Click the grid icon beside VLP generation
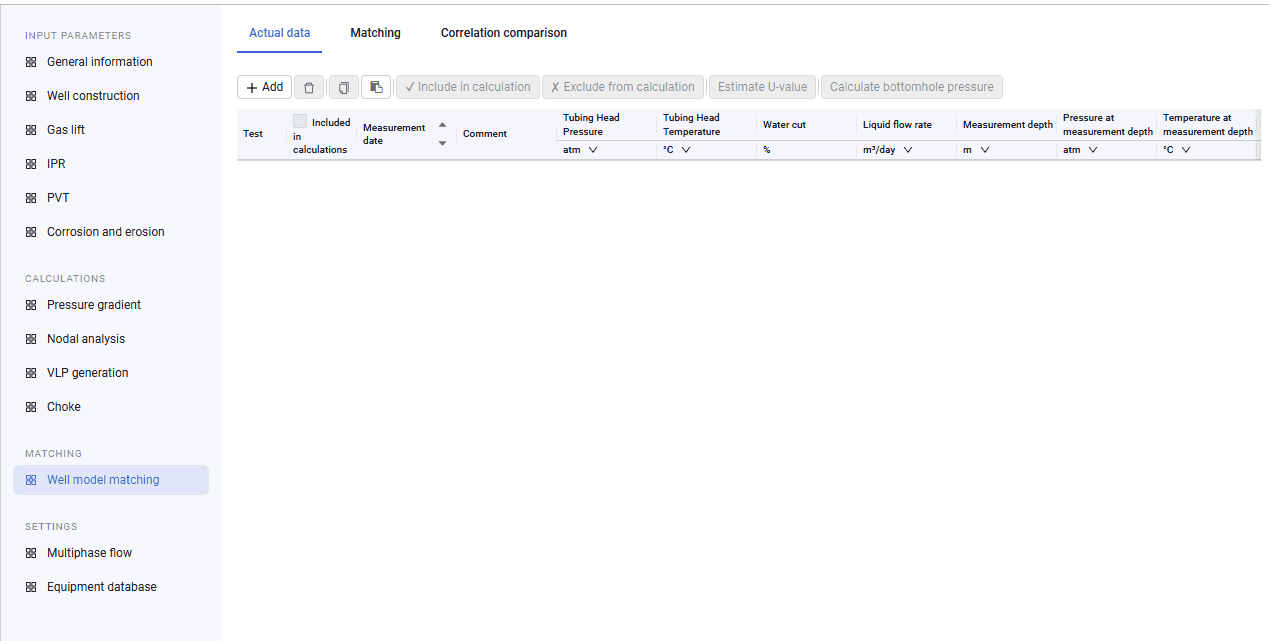The image size is (1269, 641). point(31,373)
